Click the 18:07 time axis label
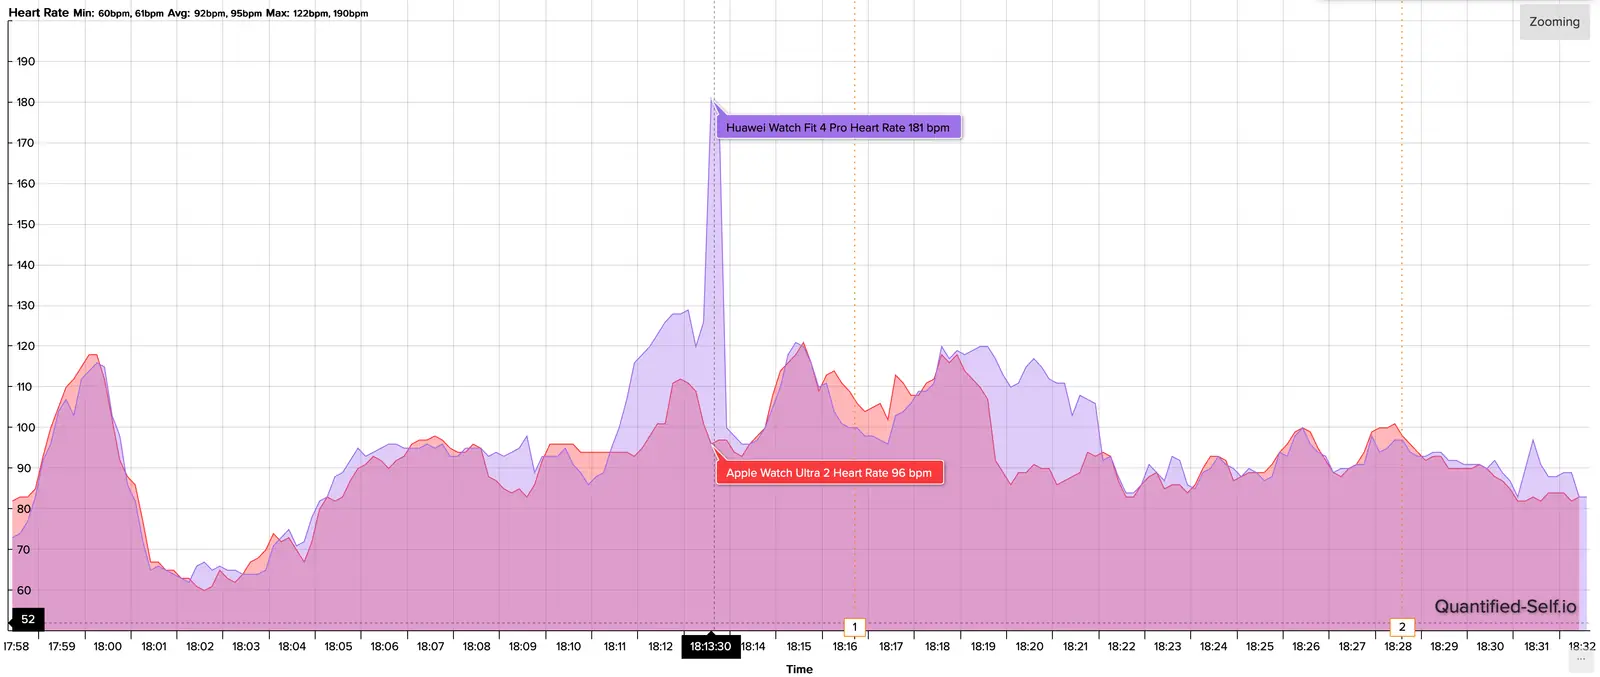 click(430, 646)
